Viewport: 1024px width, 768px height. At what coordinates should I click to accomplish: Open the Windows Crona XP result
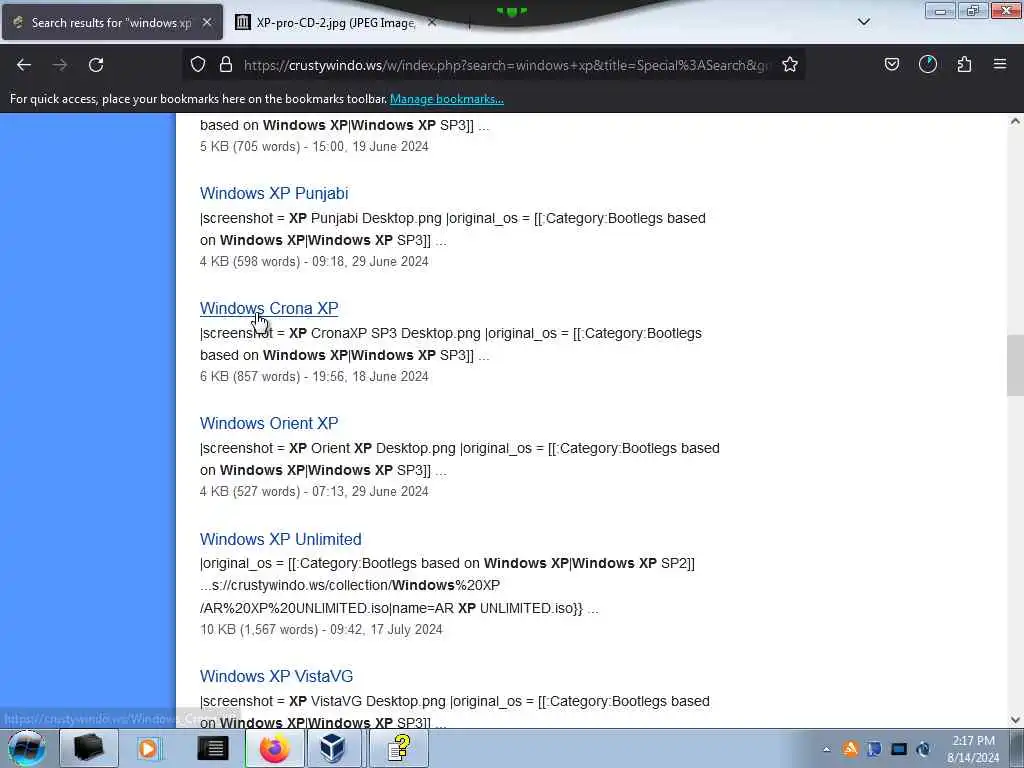point(269,308)
